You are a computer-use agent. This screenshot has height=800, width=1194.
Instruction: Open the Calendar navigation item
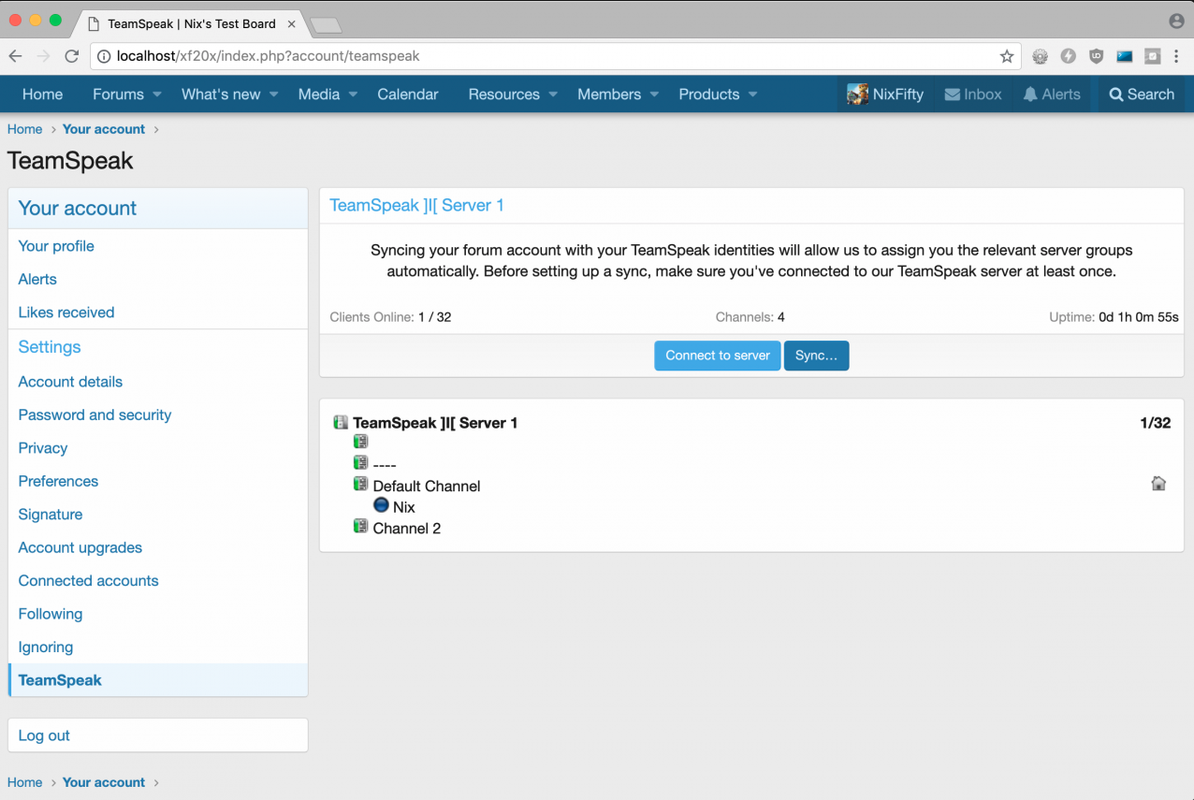(x=407, y=94)
